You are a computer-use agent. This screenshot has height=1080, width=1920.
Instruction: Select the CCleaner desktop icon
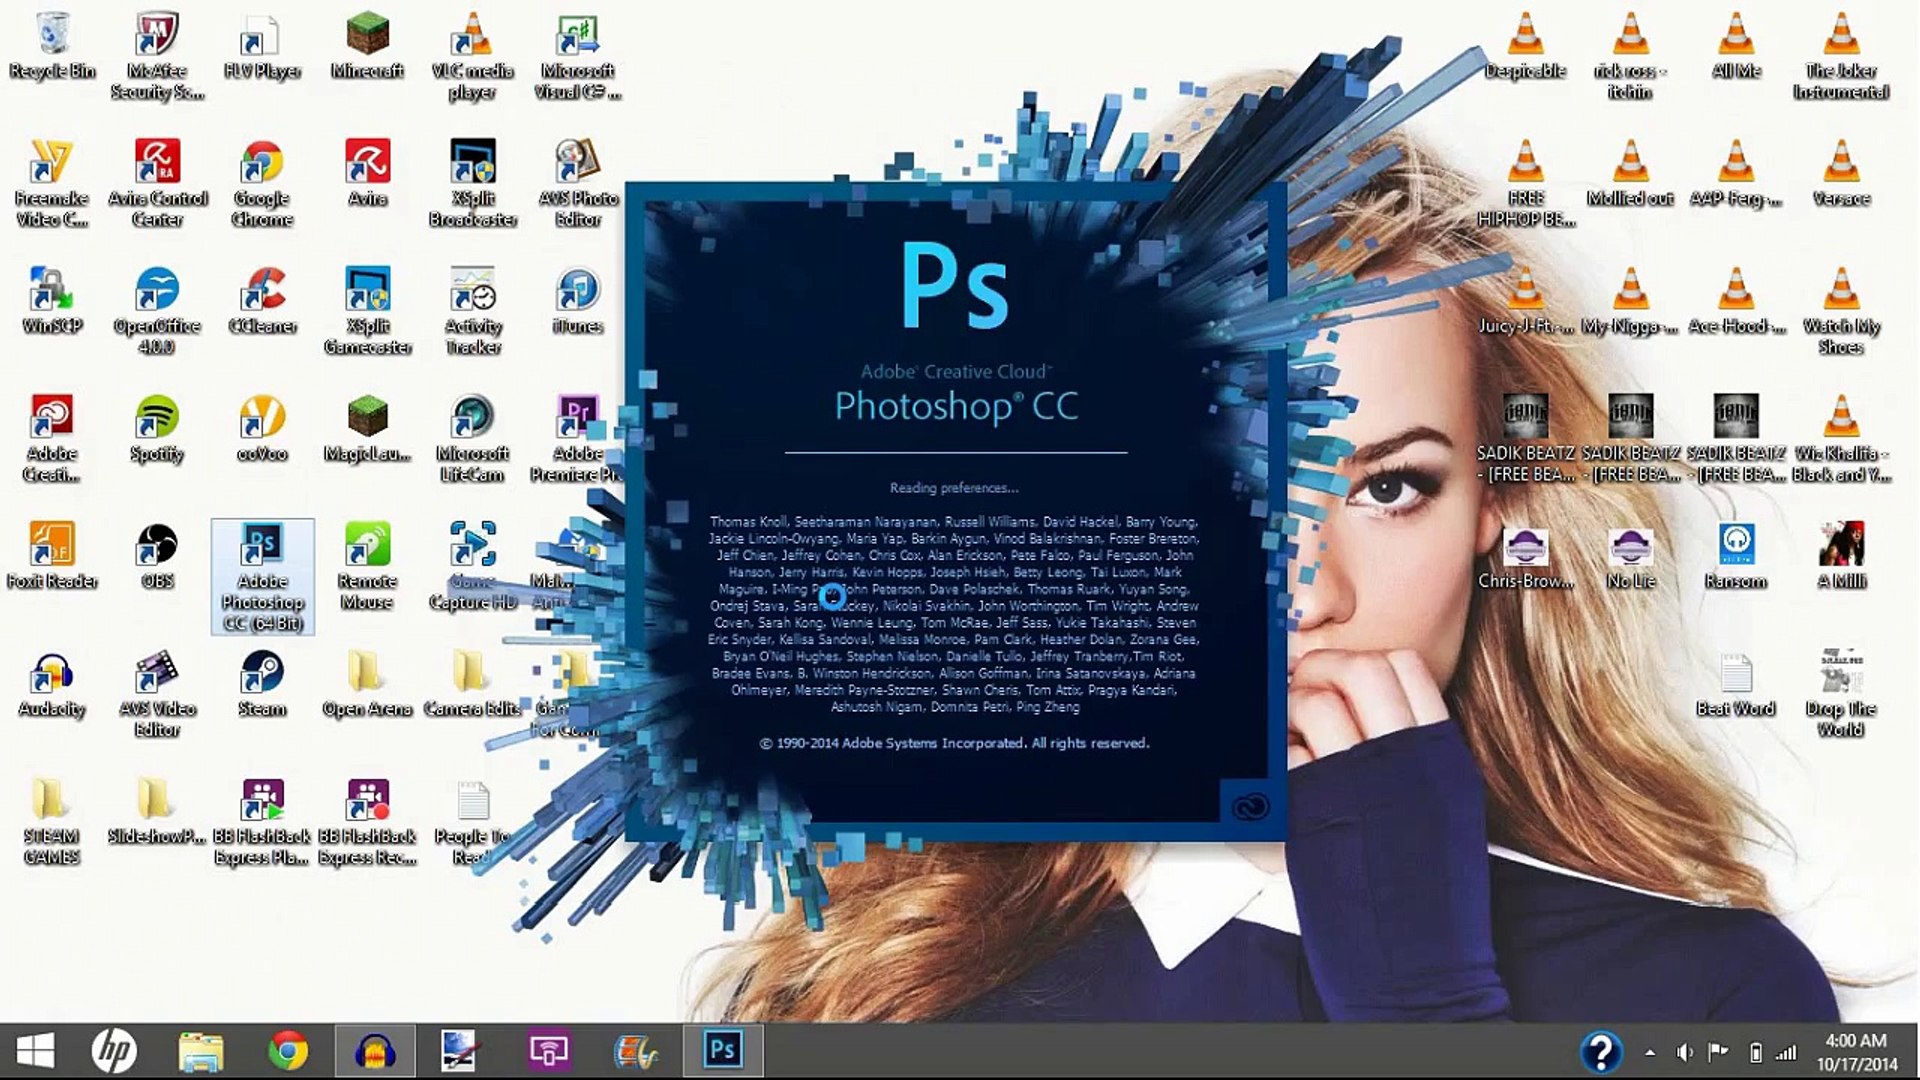point(262,302)
